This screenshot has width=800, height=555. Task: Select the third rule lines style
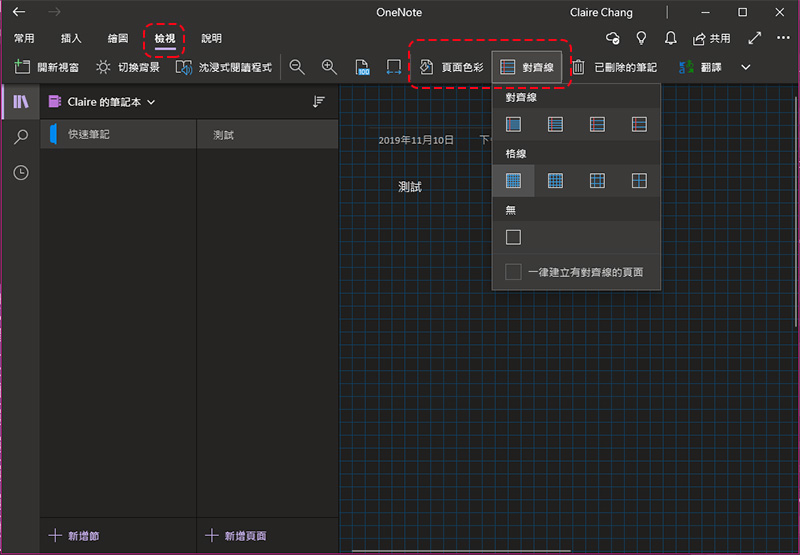[597, 124]
